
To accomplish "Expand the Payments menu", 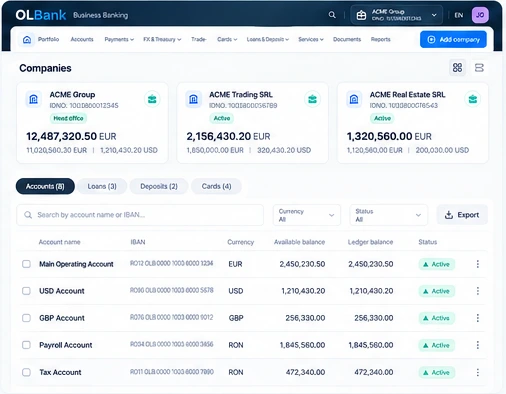I will (119, 39).
